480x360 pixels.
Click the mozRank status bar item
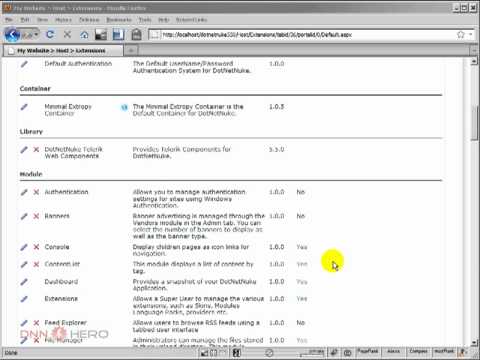pos(444,351)
